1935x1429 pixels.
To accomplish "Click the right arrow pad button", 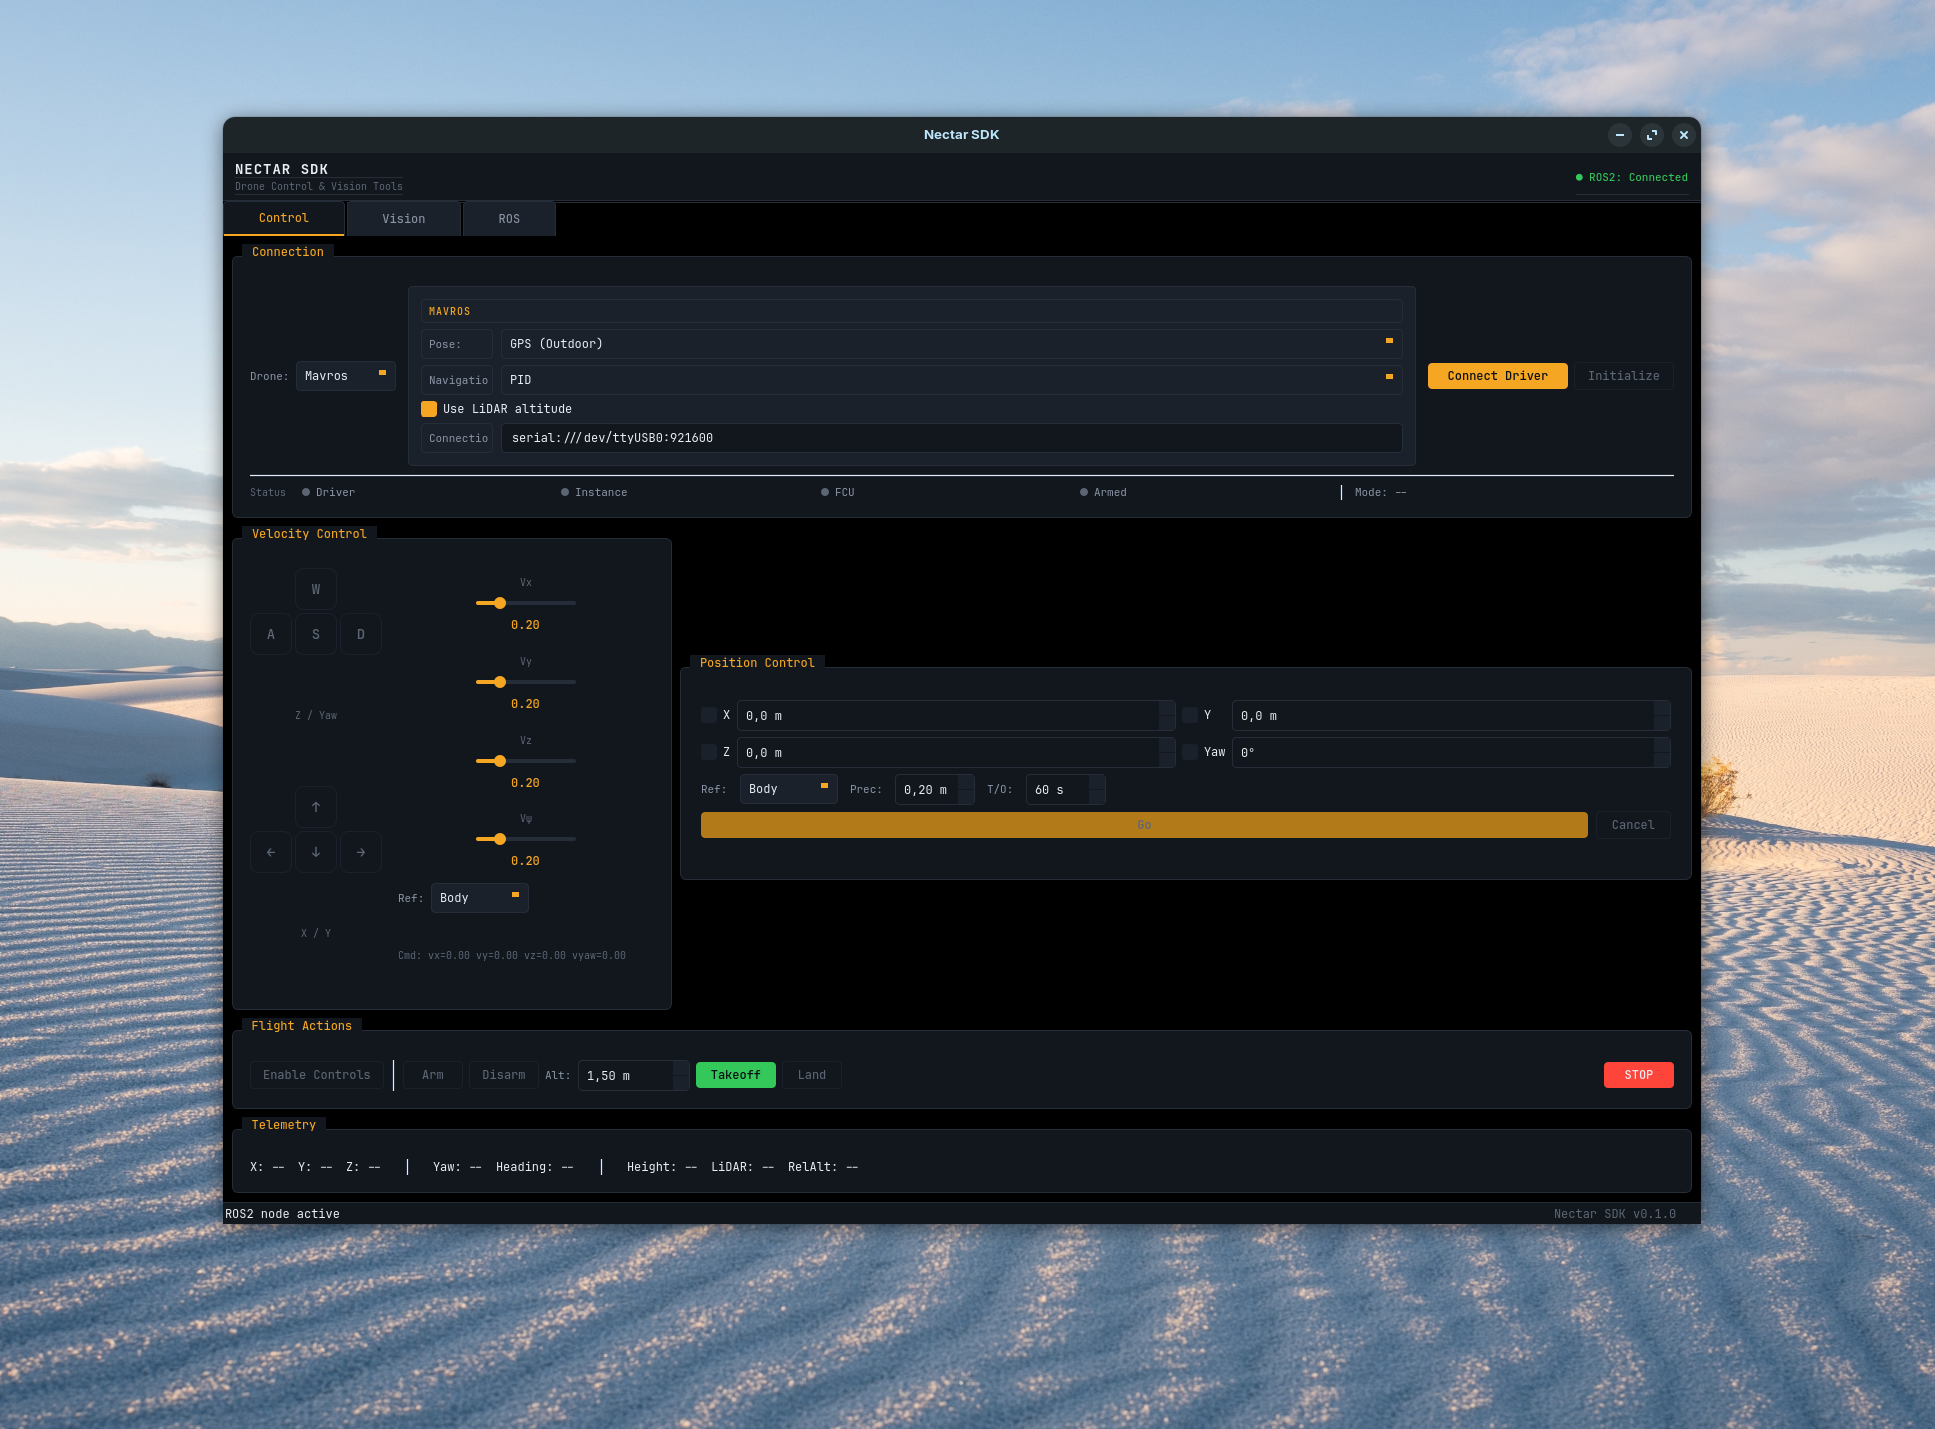I will click(361, 852).
